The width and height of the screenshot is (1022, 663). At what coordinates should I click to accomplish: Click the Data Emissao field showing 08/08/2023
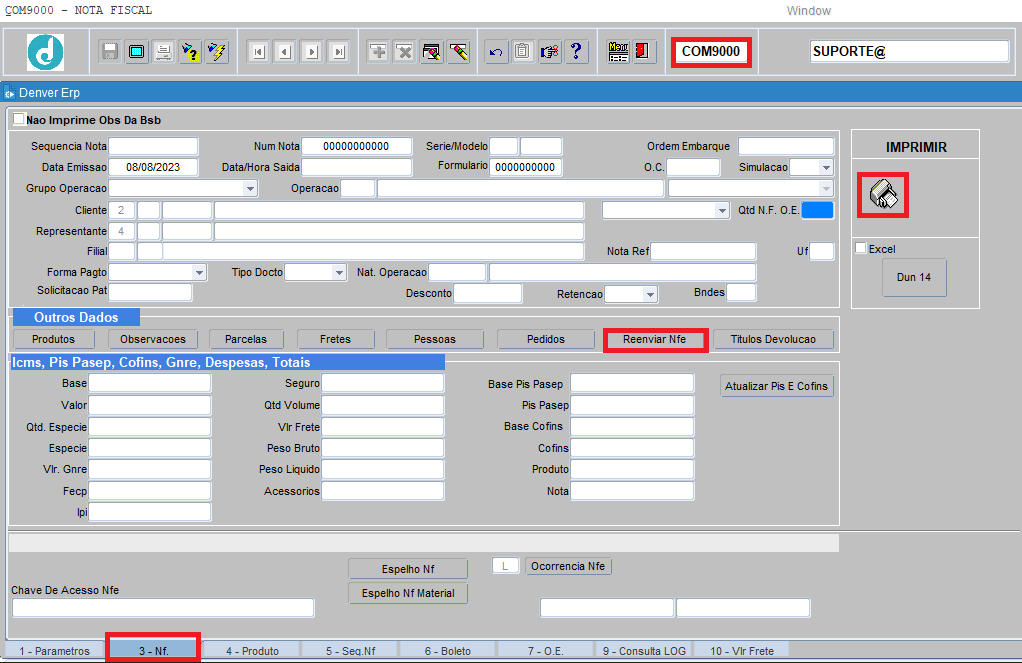(x=153, y=167)
